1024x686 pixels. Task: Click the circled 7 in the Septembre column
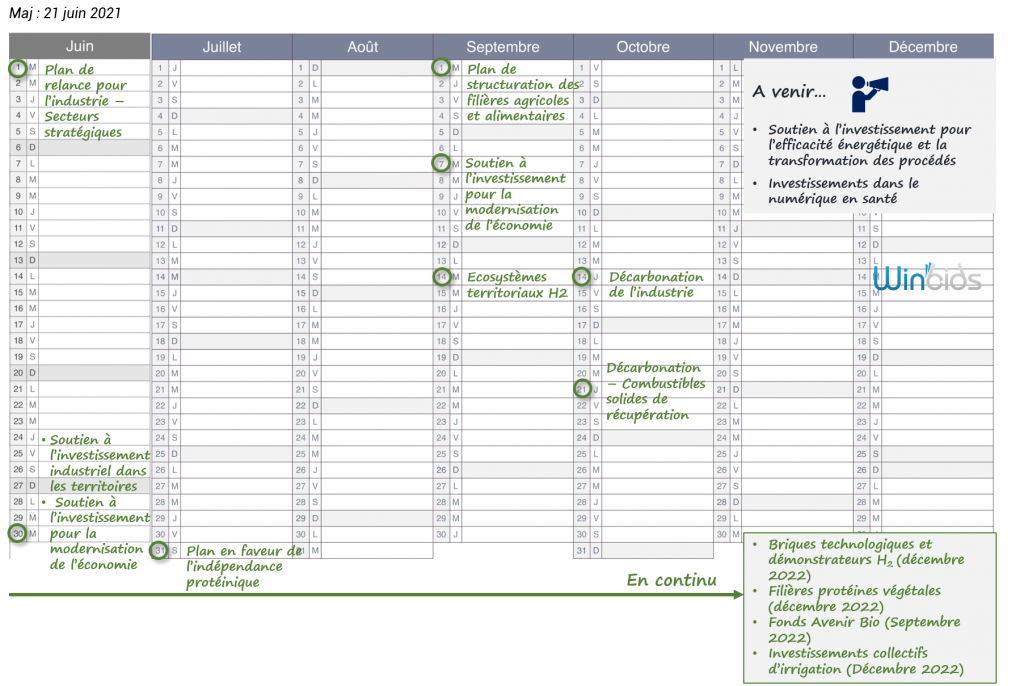(441, 163)
